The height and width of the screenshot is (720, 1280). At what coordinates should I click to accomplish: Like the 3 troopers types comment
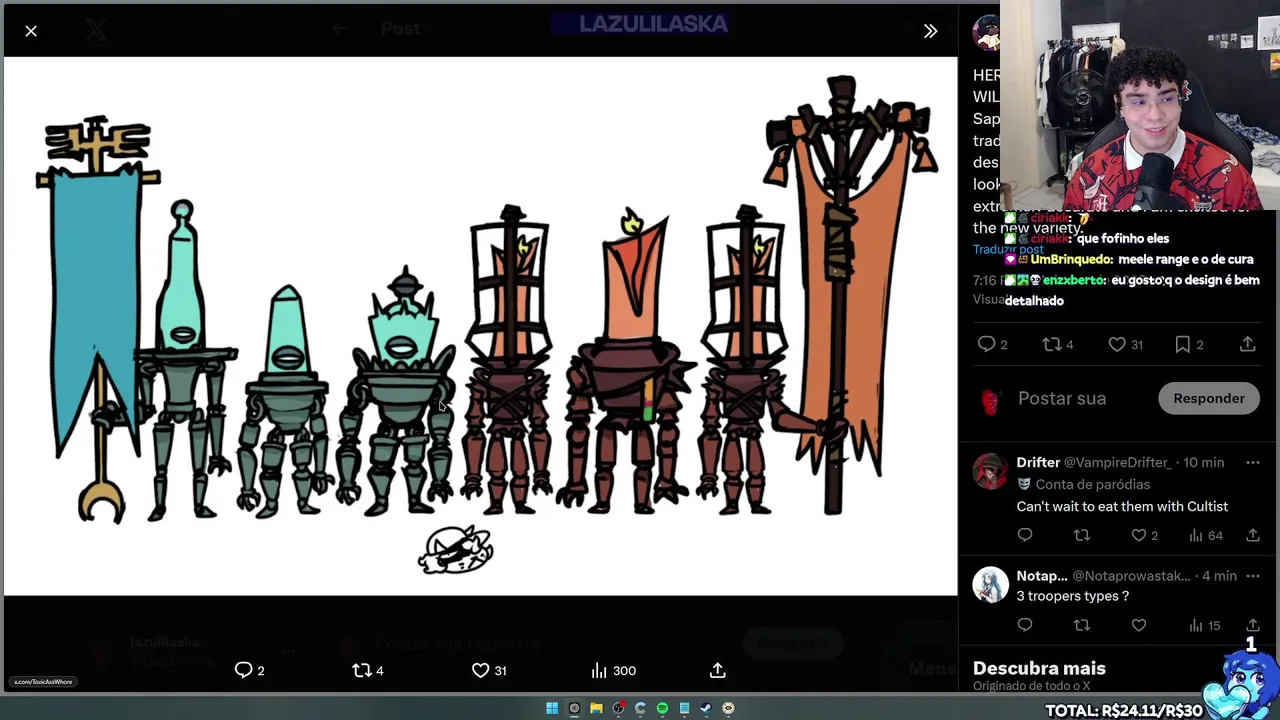1139,625
